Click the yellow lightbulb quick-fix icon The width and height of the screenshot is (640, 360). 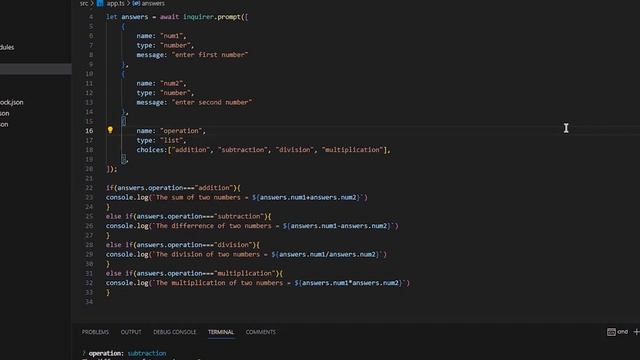110,130
